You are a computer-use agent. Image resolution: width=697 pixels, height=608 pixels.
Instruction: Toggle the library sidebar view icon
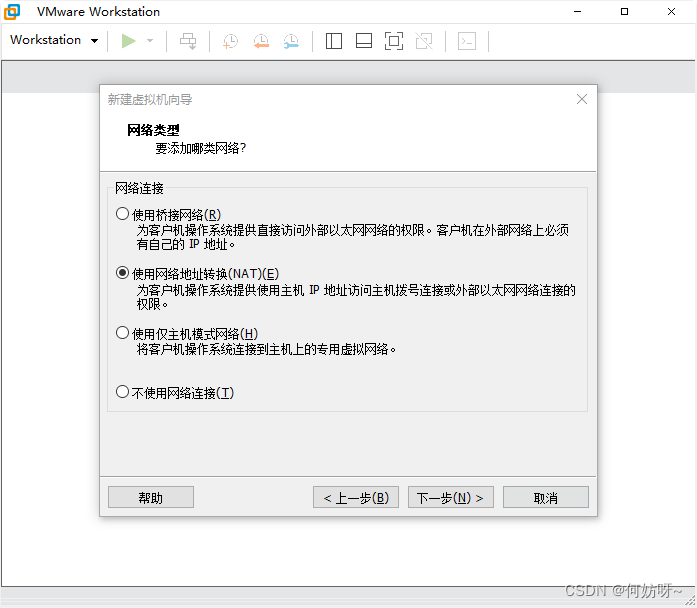(333, 41)
